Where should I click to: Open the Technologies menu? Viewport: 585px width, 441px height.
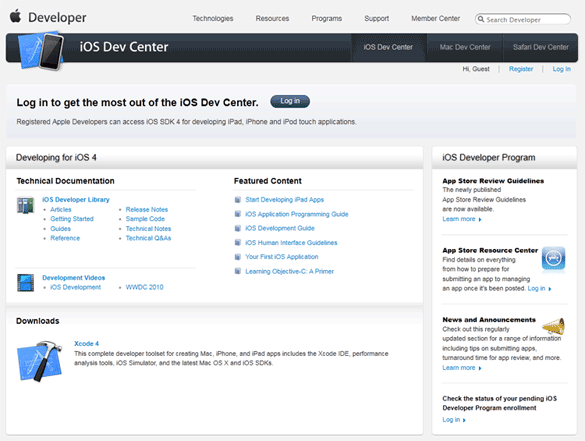[213, 18]
